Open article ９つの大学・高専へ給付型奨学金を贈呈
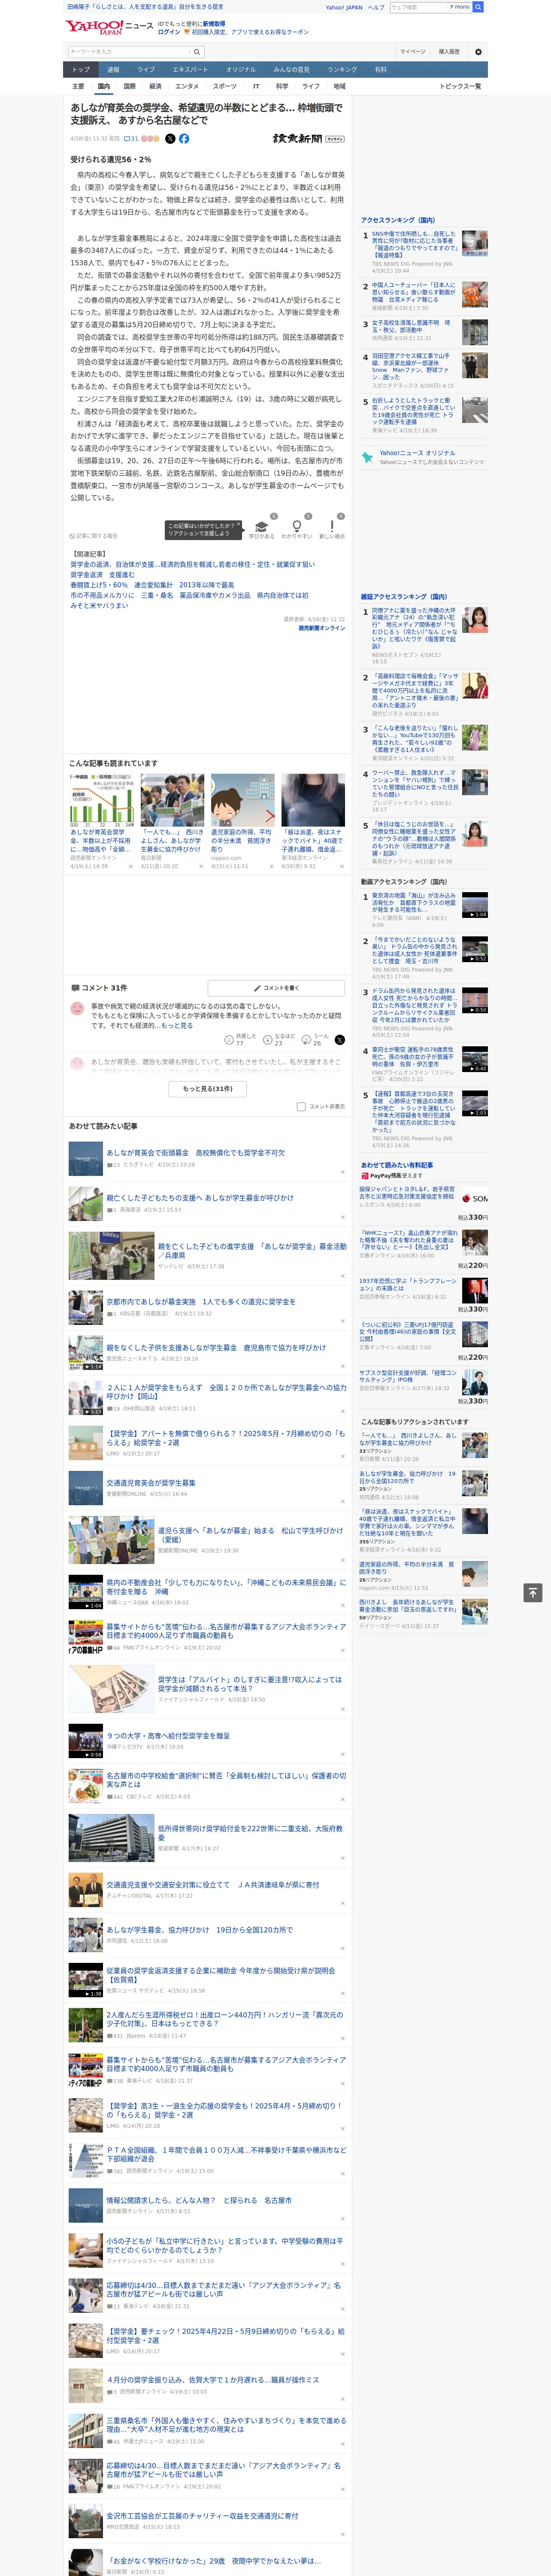Viewport: 551px width, 2576px height. tap(168, 1736)
